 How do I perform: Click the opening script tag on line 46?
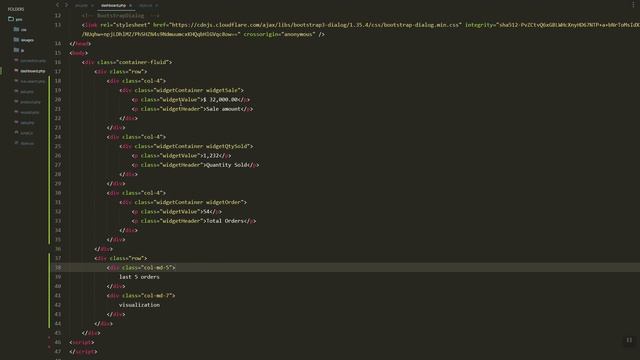pos(82,342)
